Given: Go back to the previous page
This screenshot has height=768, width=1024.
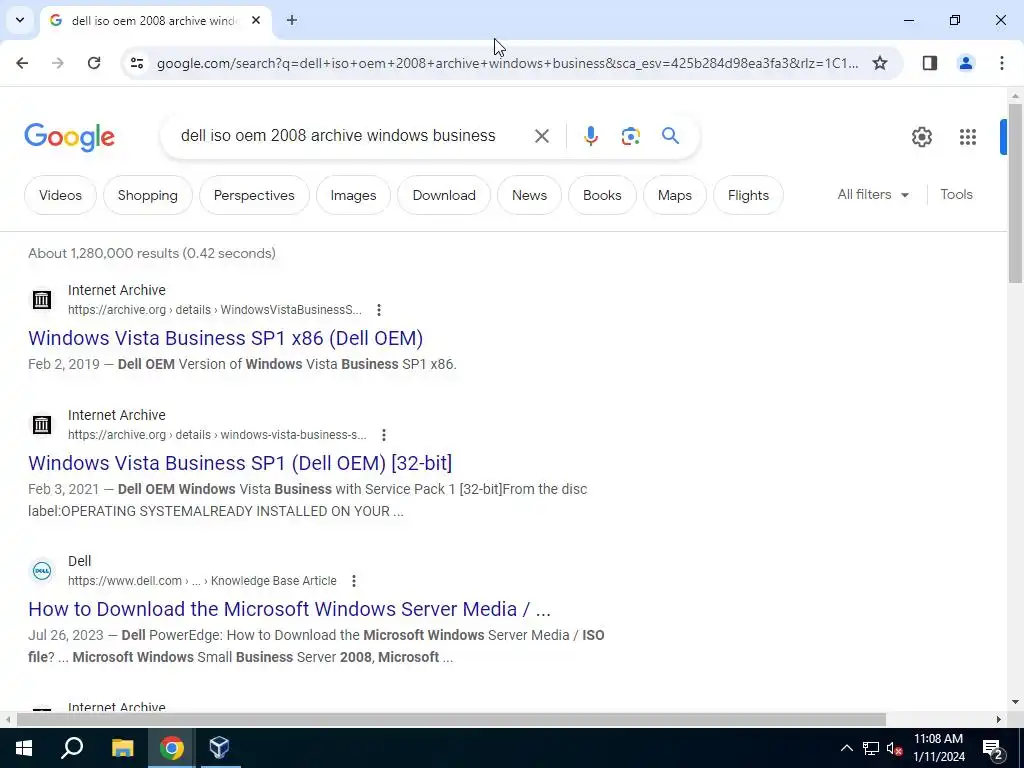Looking at the screenshot, I should [x=22, y=63].
